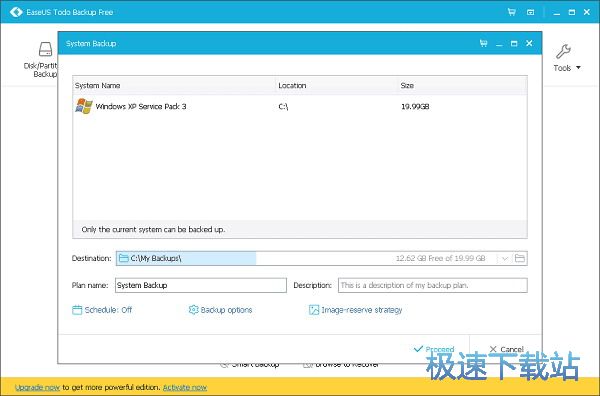Open Disk/Partition Backup in the main window
This screenshot has height=396, width=600.
pos(41,60)
